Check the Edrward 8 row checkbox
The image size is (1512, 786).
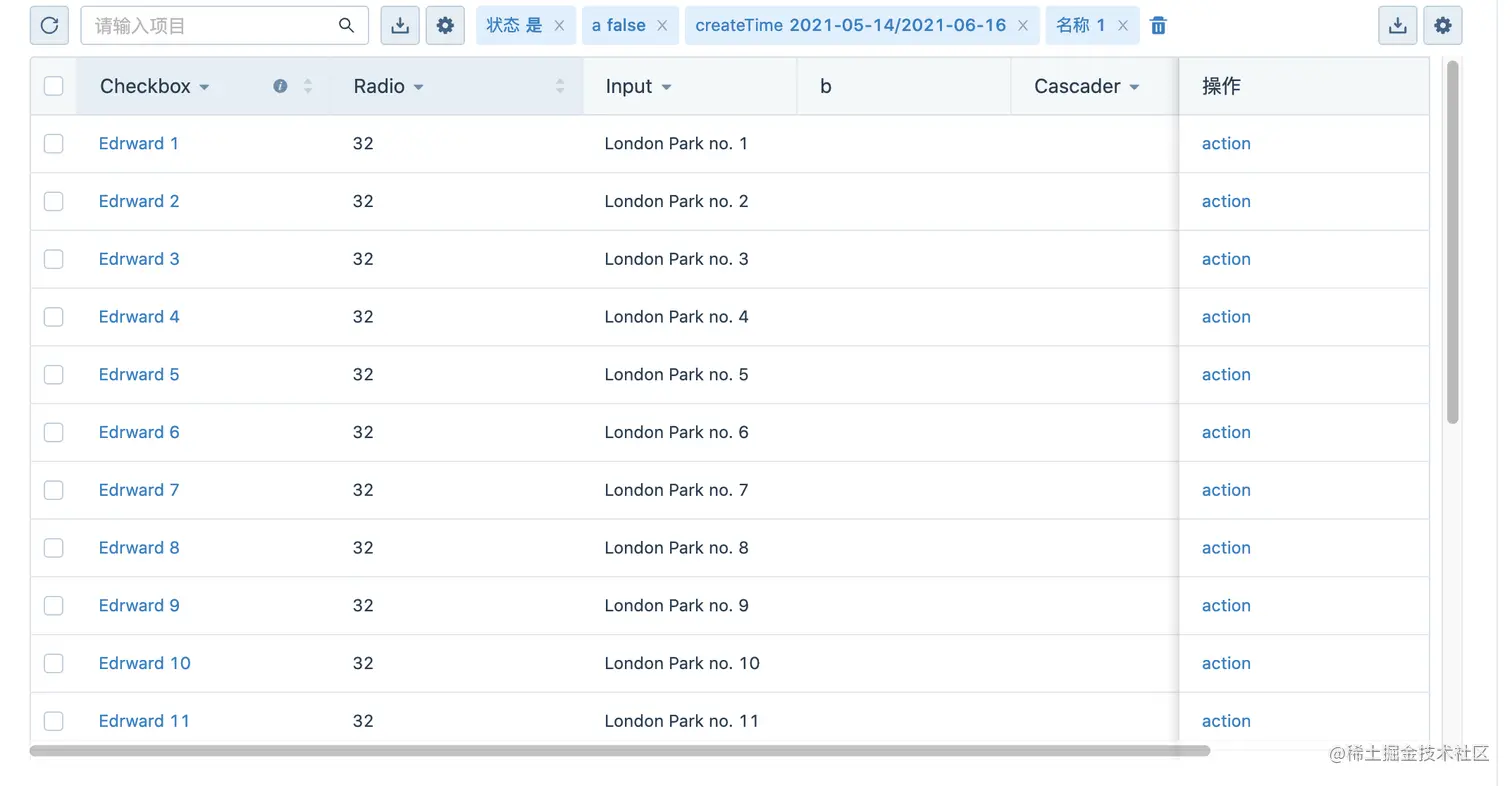54,548
